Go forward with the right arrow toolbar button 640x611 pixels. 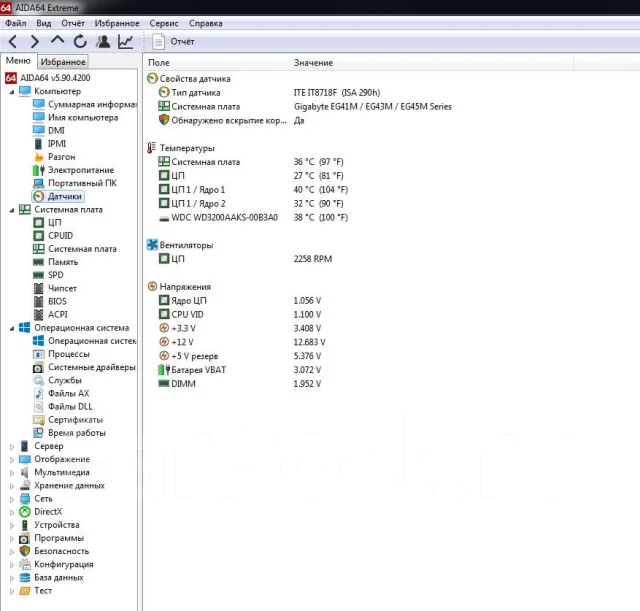35,41
